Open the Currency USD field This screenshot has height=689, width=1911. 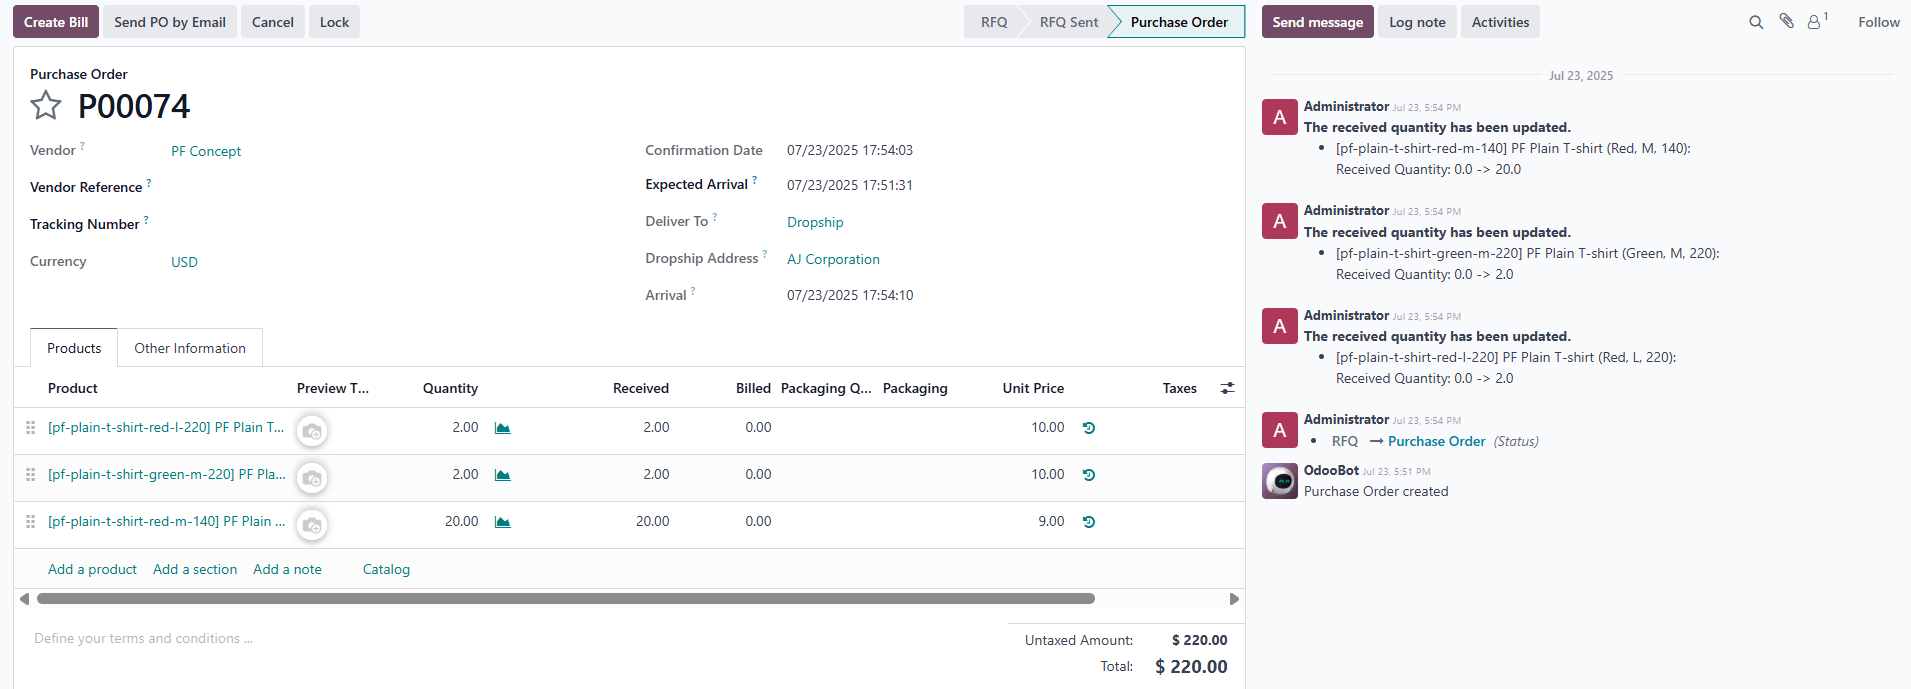[x=184, y=262]
